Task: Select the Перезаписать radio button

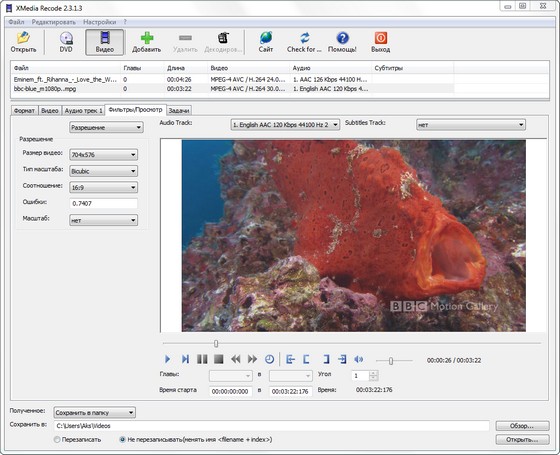Action: coord(57,440)
